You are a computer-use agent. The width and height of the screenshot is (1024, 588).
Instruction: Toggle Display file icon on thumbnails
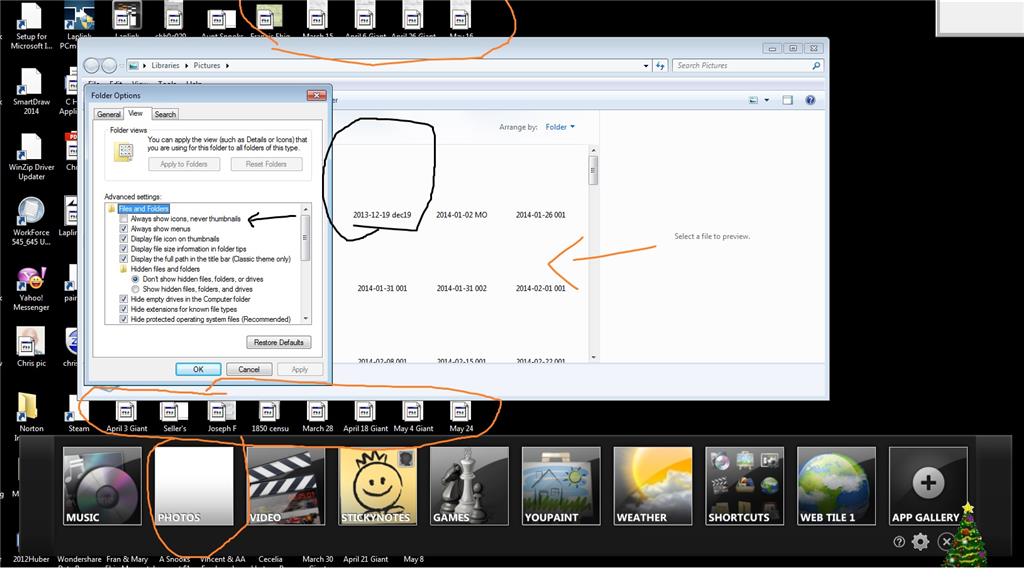tap(123, 239)
